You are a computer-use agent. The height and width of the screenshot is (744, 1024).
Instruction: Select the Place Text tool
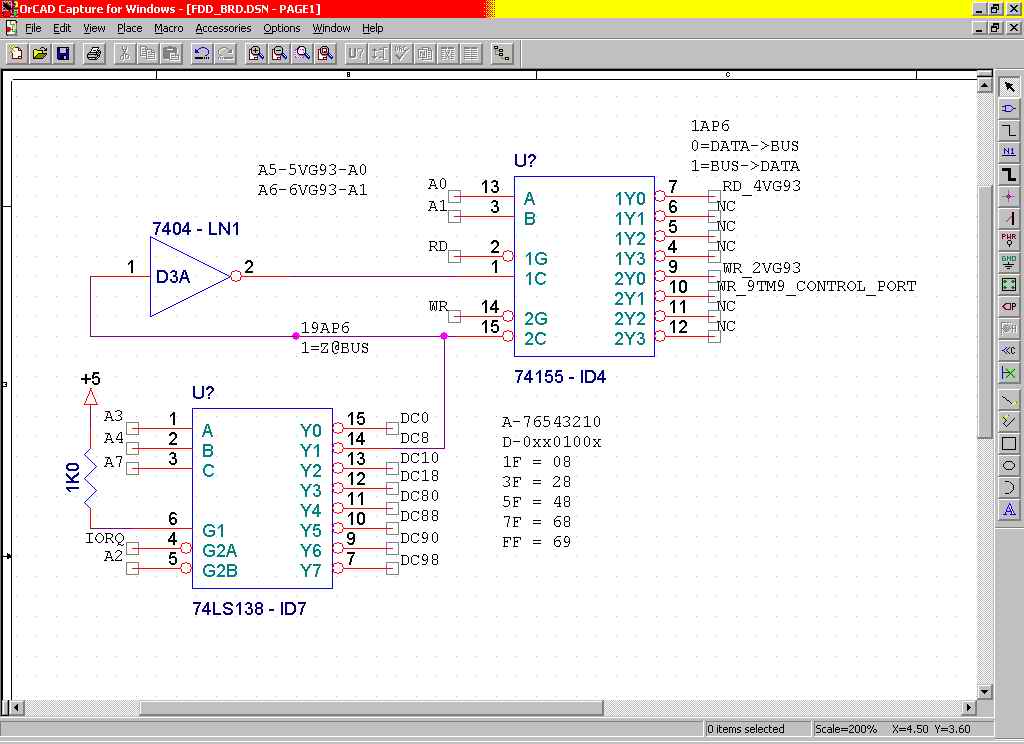tap(1009, 510)
